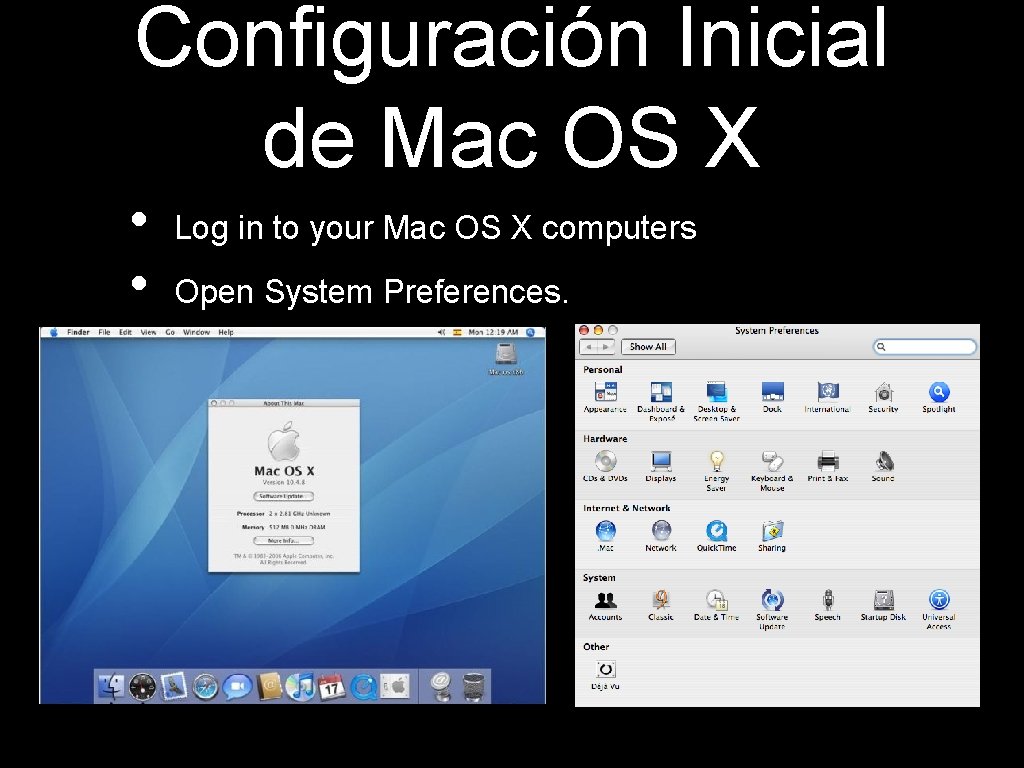Click Show All in System Preferences

click(x=648, y=347)
